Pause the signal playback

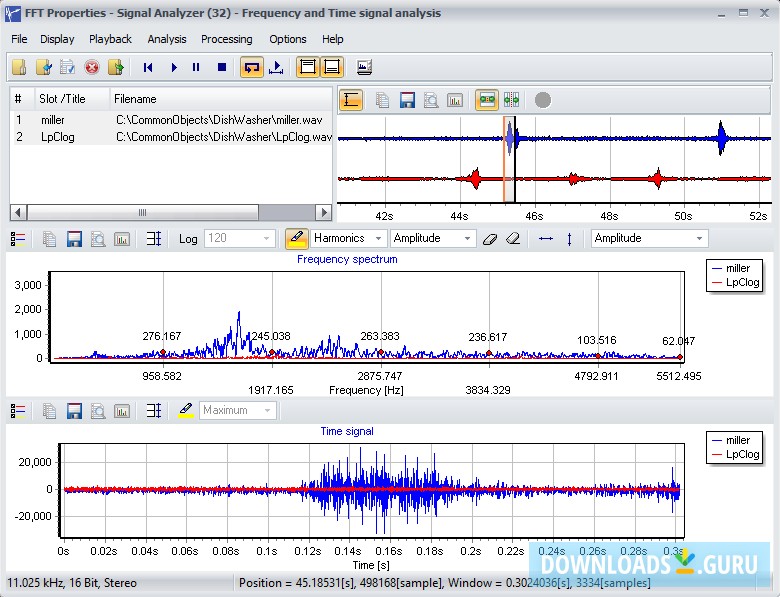coord(195,67)
